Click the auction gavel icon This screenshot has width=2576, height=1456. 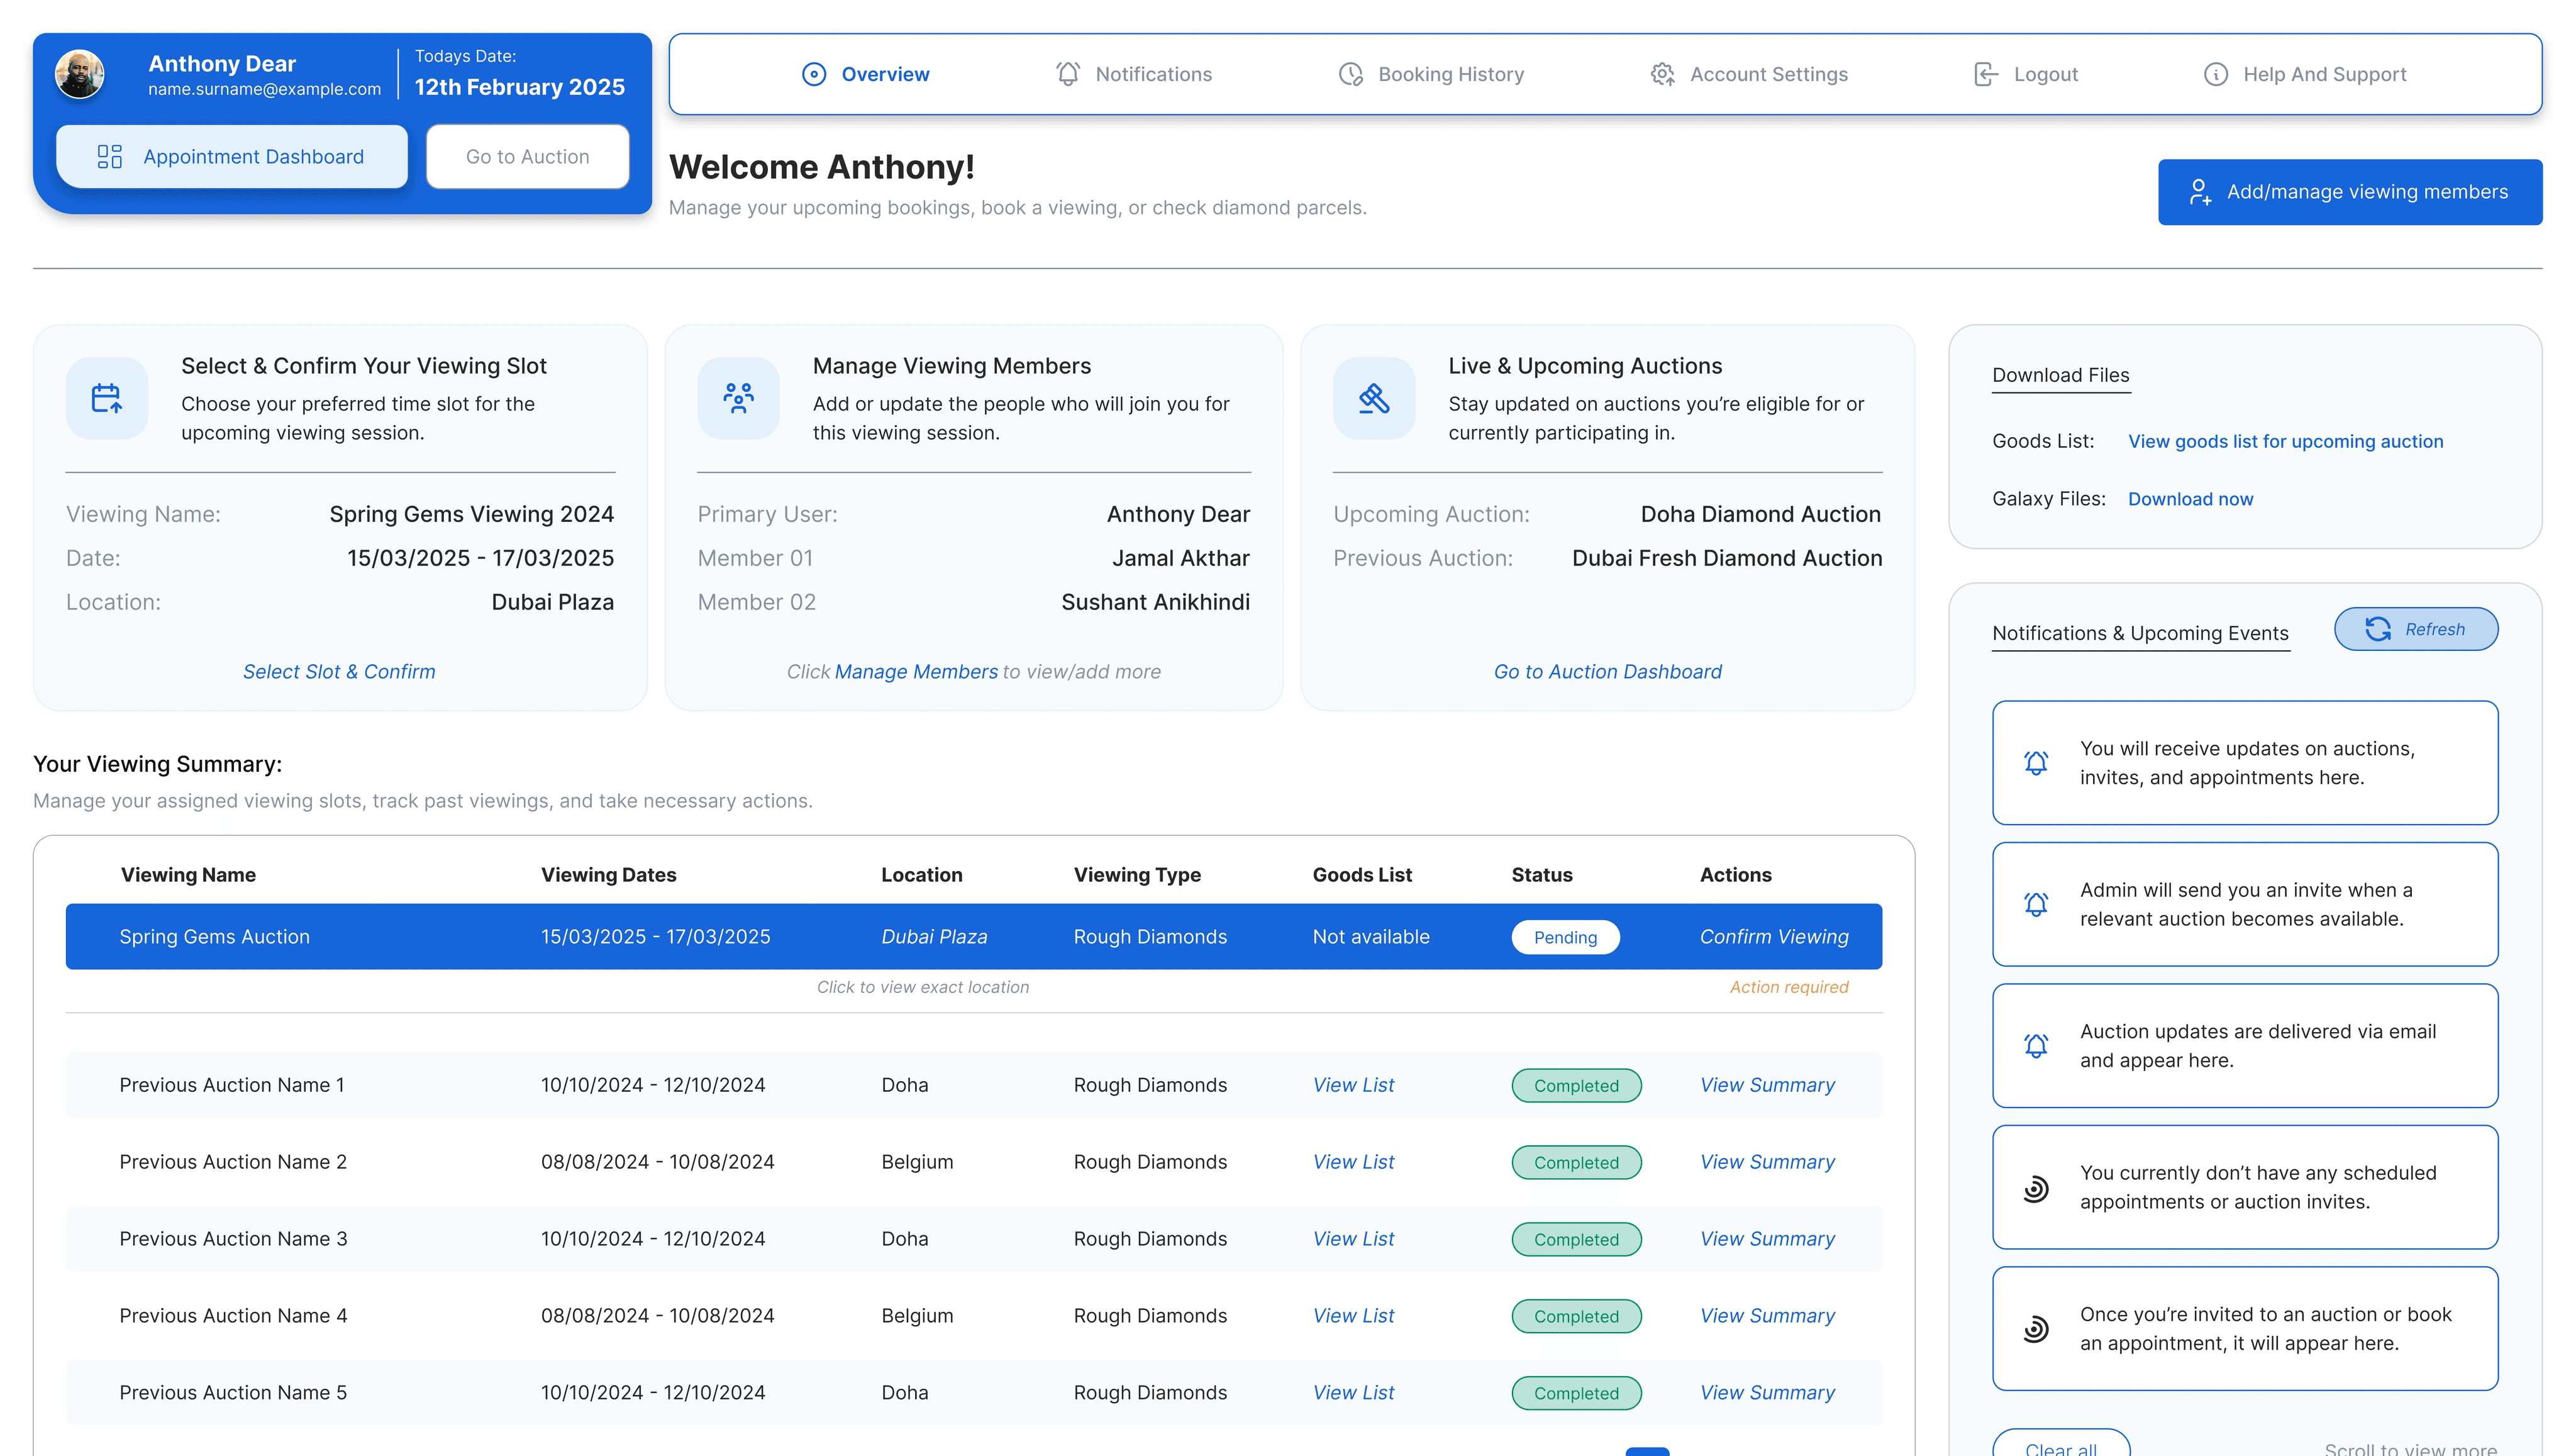click(x=1374, y=398)
